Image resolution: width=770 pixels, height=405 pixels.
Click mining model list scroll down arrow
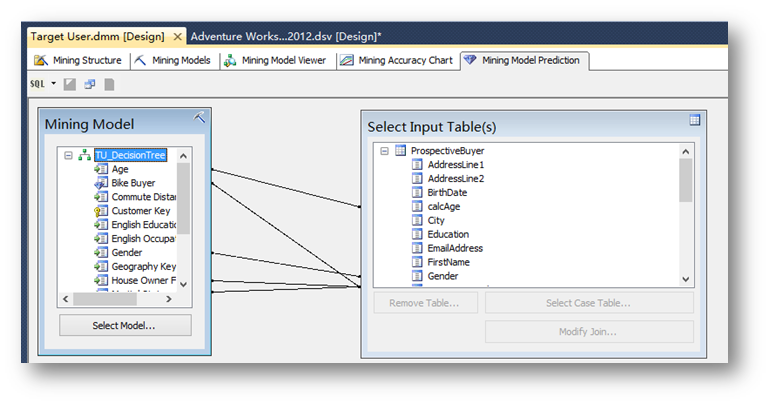tap(183, 284)
